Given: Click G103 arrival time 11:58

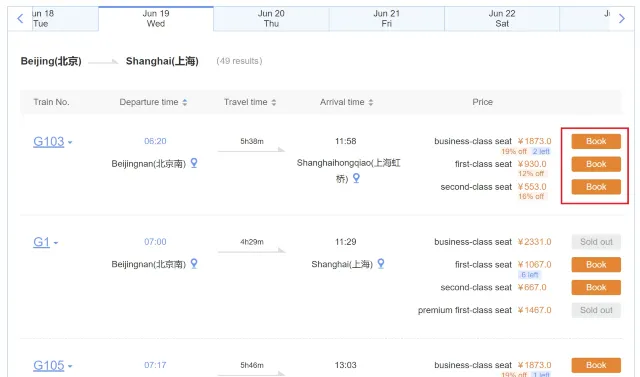Looking at the screenshot, I should pyautogui.click(x=345, y=141).
